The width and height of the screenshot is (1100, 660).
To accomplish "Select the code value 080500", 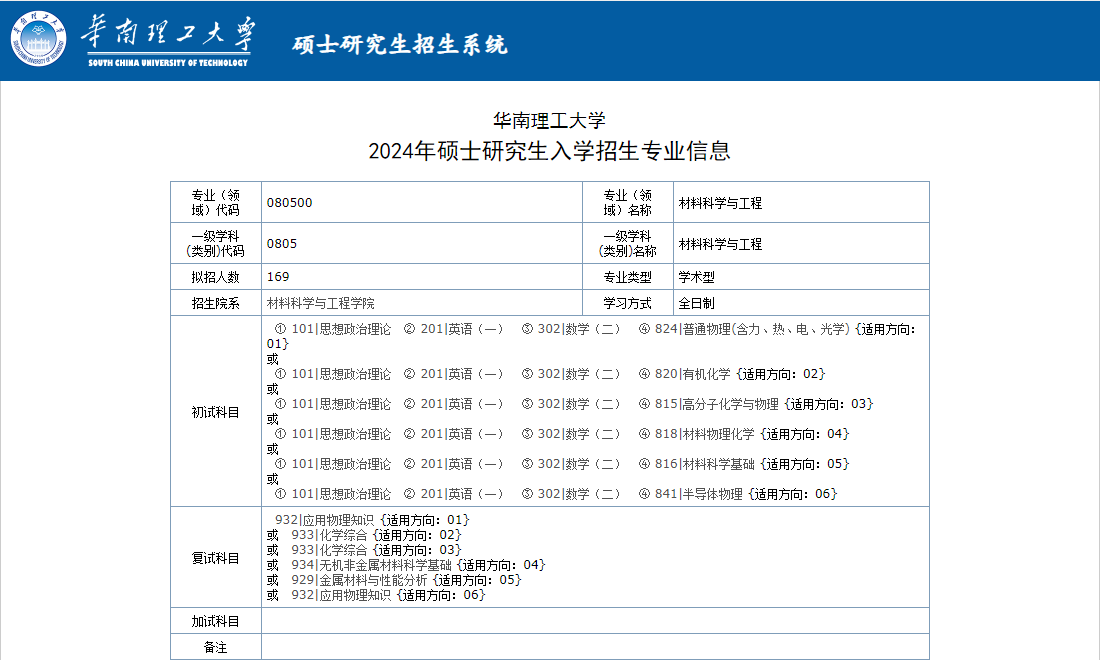I will point(289,203).
